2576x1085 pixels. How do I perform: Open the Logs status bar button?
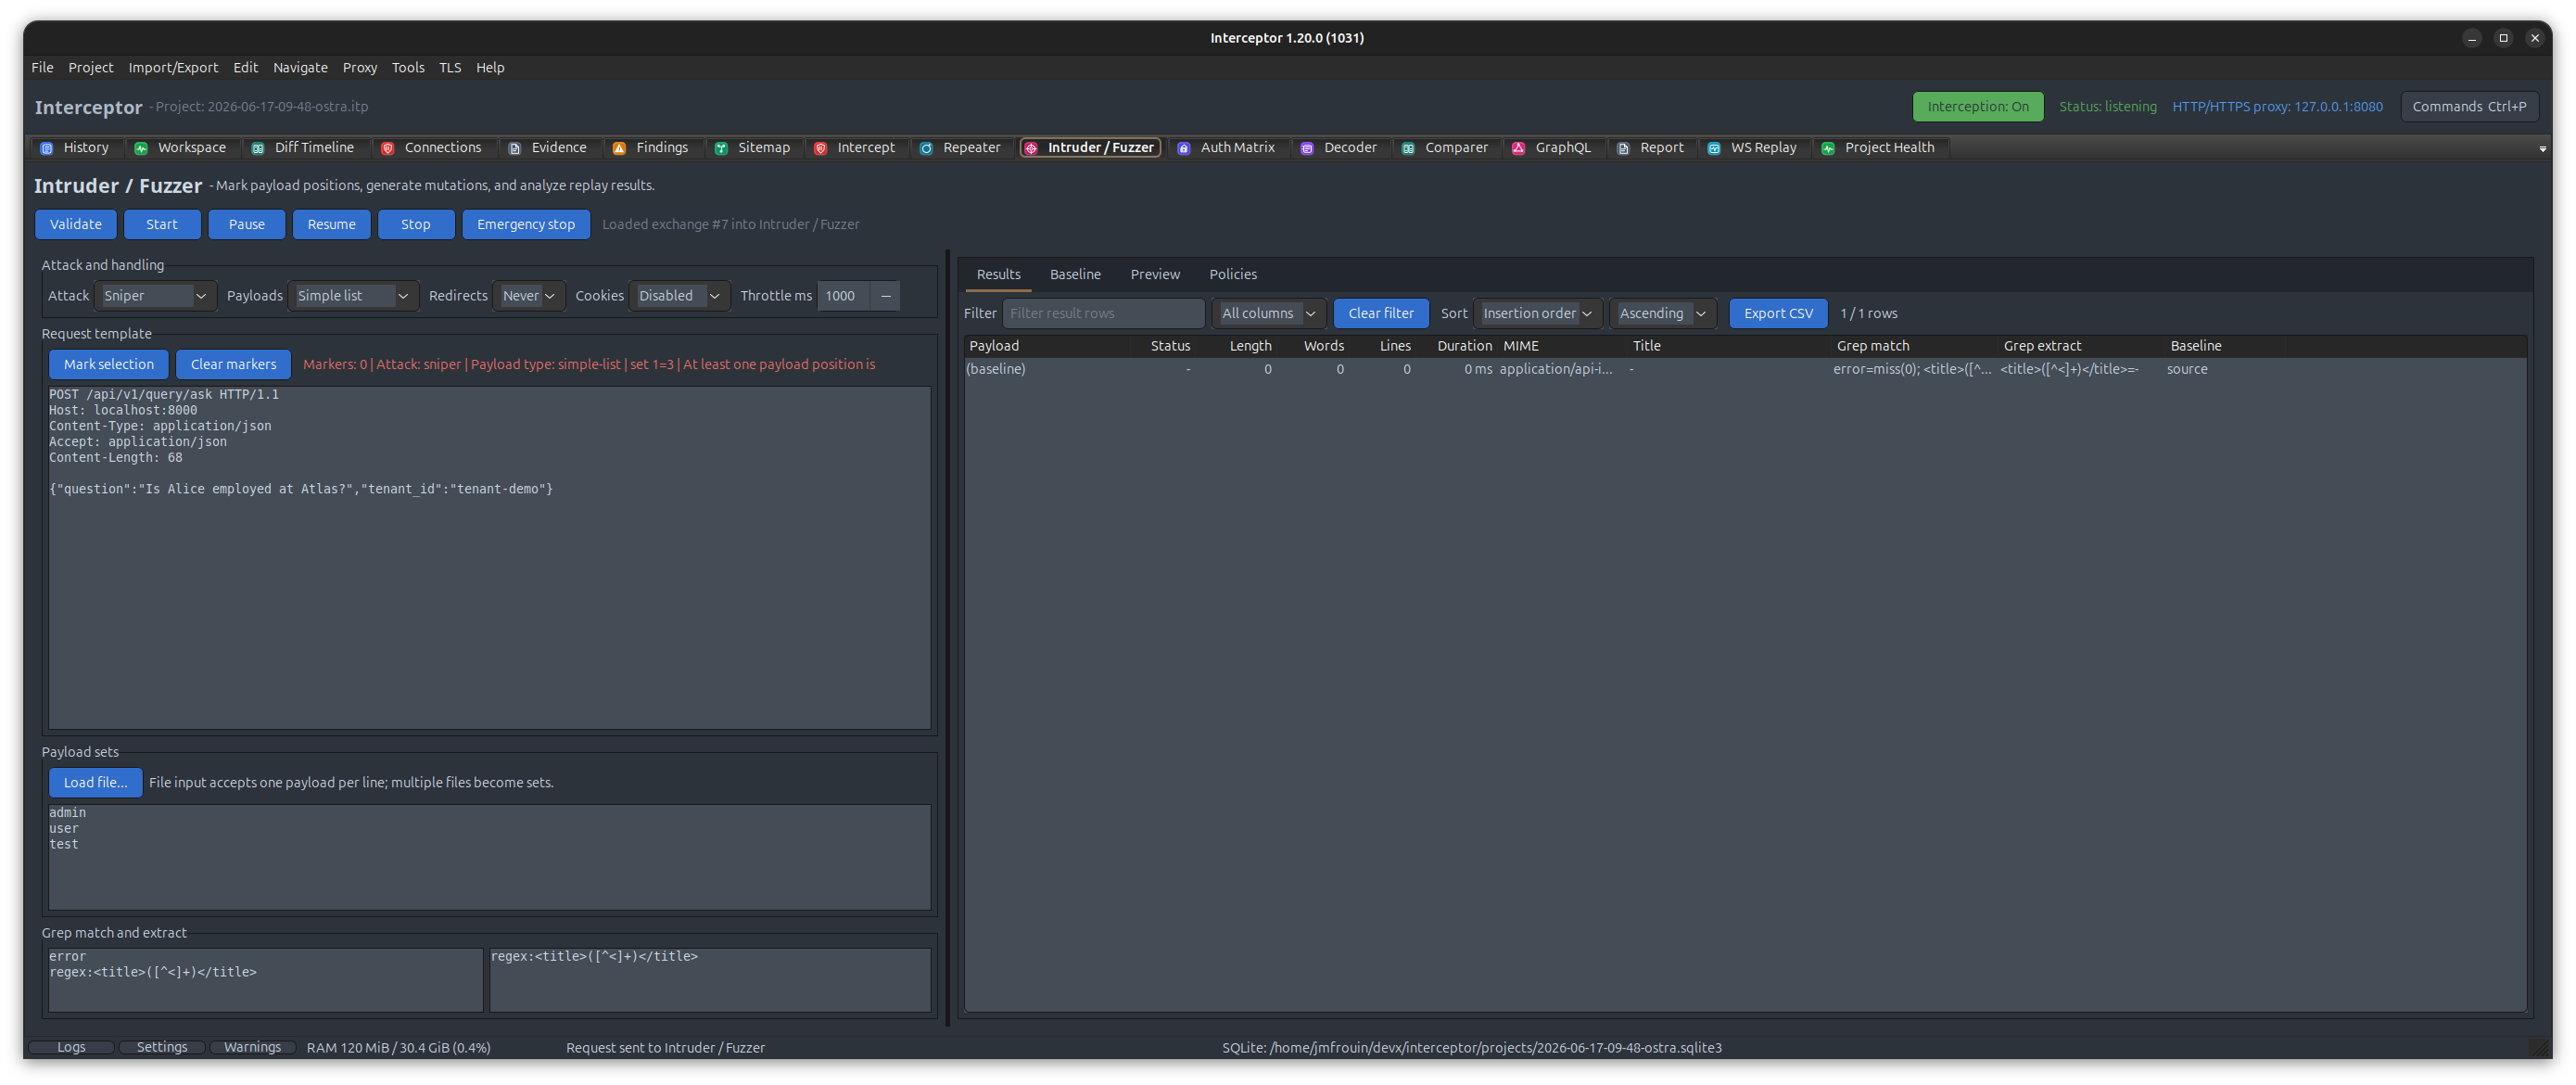71,1048
